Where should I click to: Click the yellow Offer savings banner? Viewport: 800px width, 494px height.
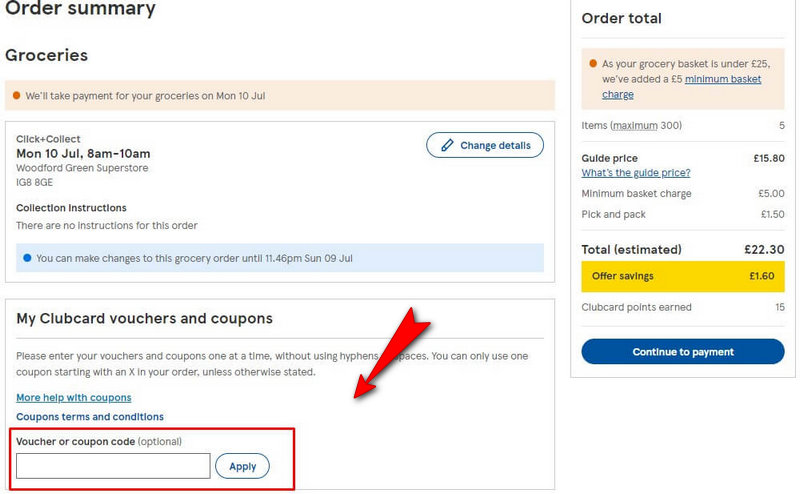point(683,276)
